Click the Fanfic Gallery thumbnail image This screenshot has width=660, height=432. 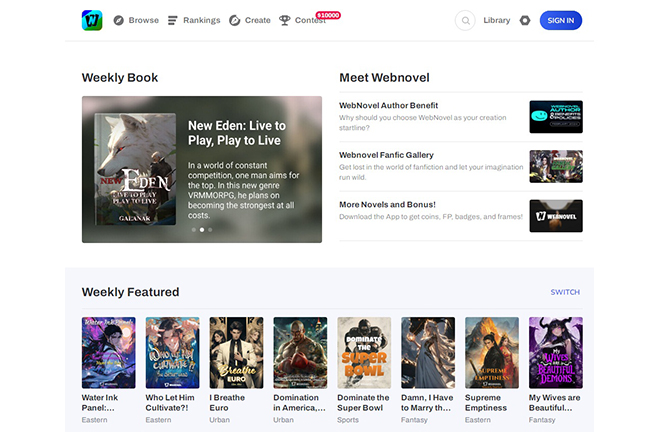coord(556,166)
